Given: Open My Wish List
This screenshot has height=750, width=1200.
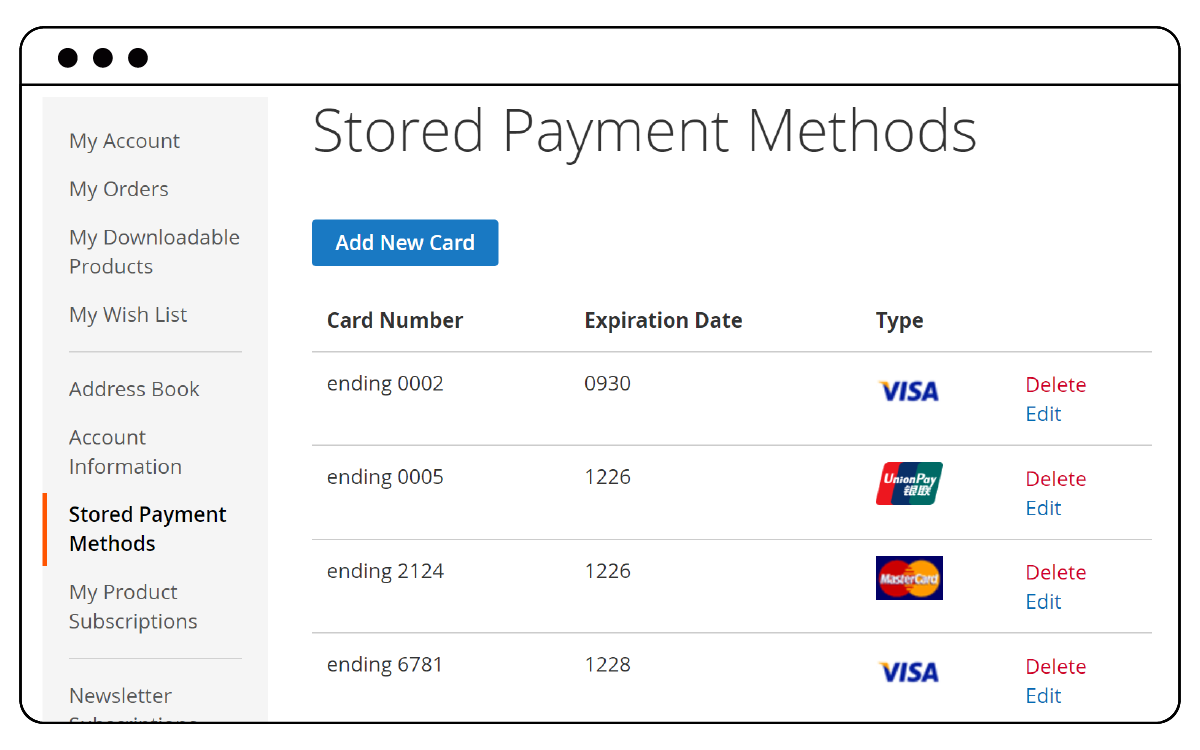Looking at the screenshot, I should (128, 315).
